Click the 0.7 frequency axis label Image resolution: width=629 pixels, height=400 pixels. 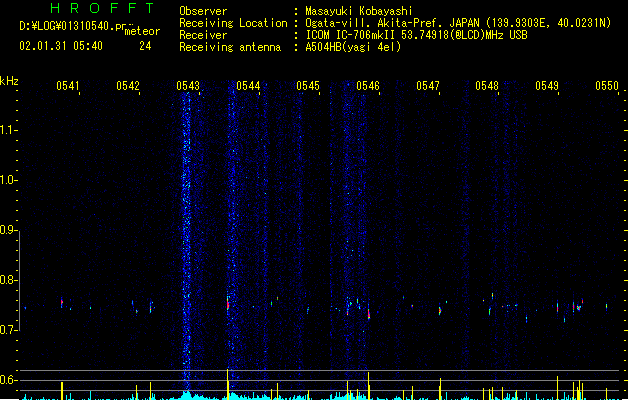click(x=7, y=330)
